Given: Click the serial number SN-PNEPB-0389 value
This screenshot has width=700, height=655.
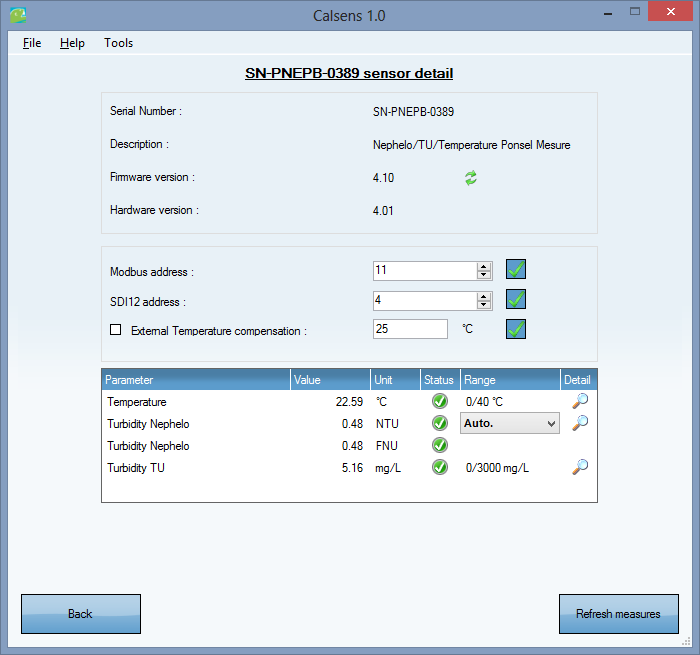Looking at the screenshot, I should click(413, 112).
